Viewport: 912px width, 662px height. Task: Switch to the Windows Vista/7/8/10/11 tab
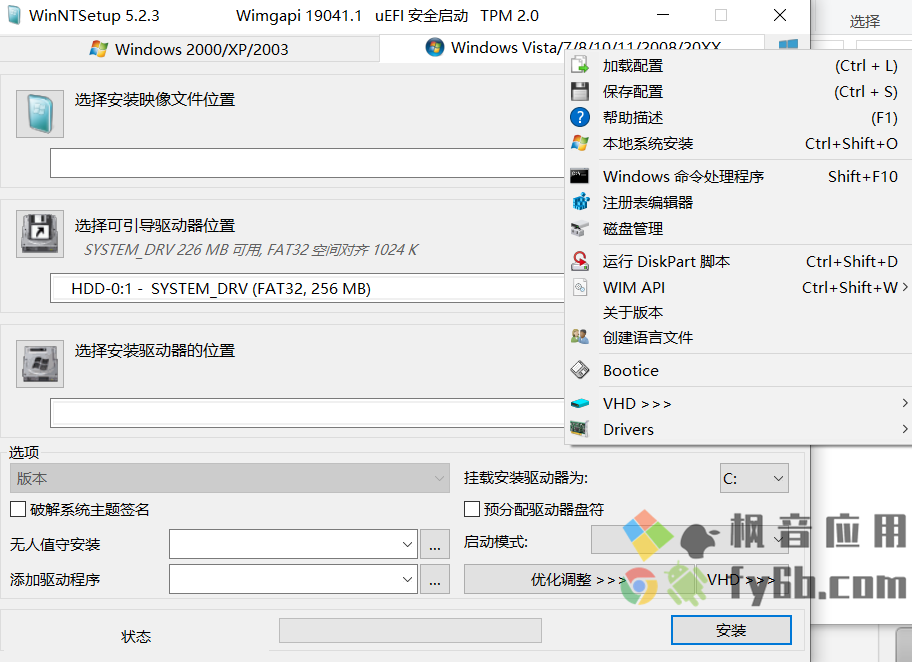pos(572,48)
